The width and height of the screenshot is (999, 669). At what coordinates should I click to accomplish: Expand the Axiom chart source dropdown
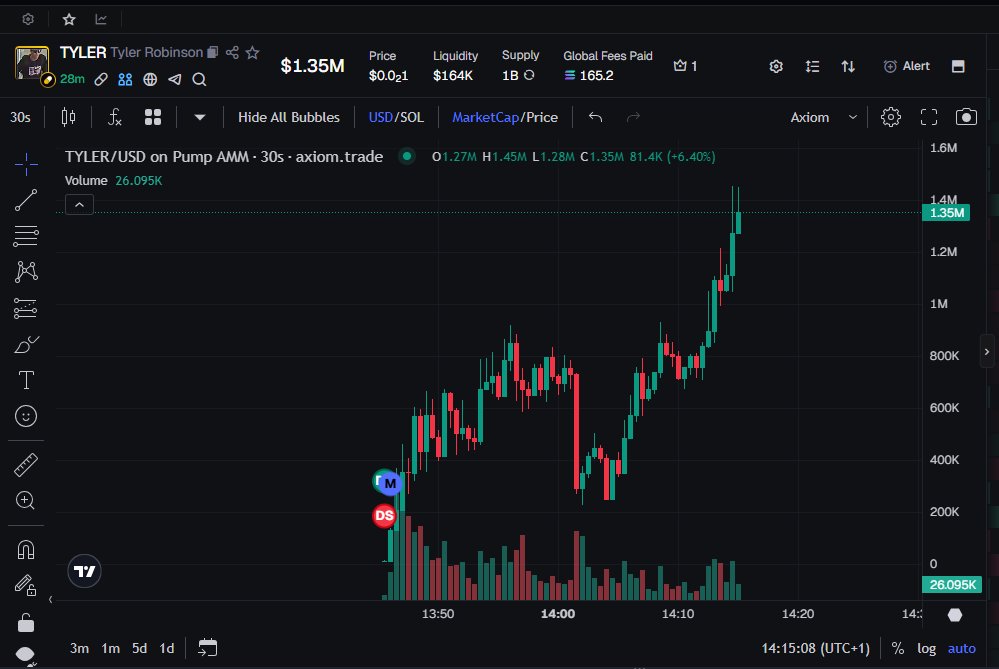[823, 117]
